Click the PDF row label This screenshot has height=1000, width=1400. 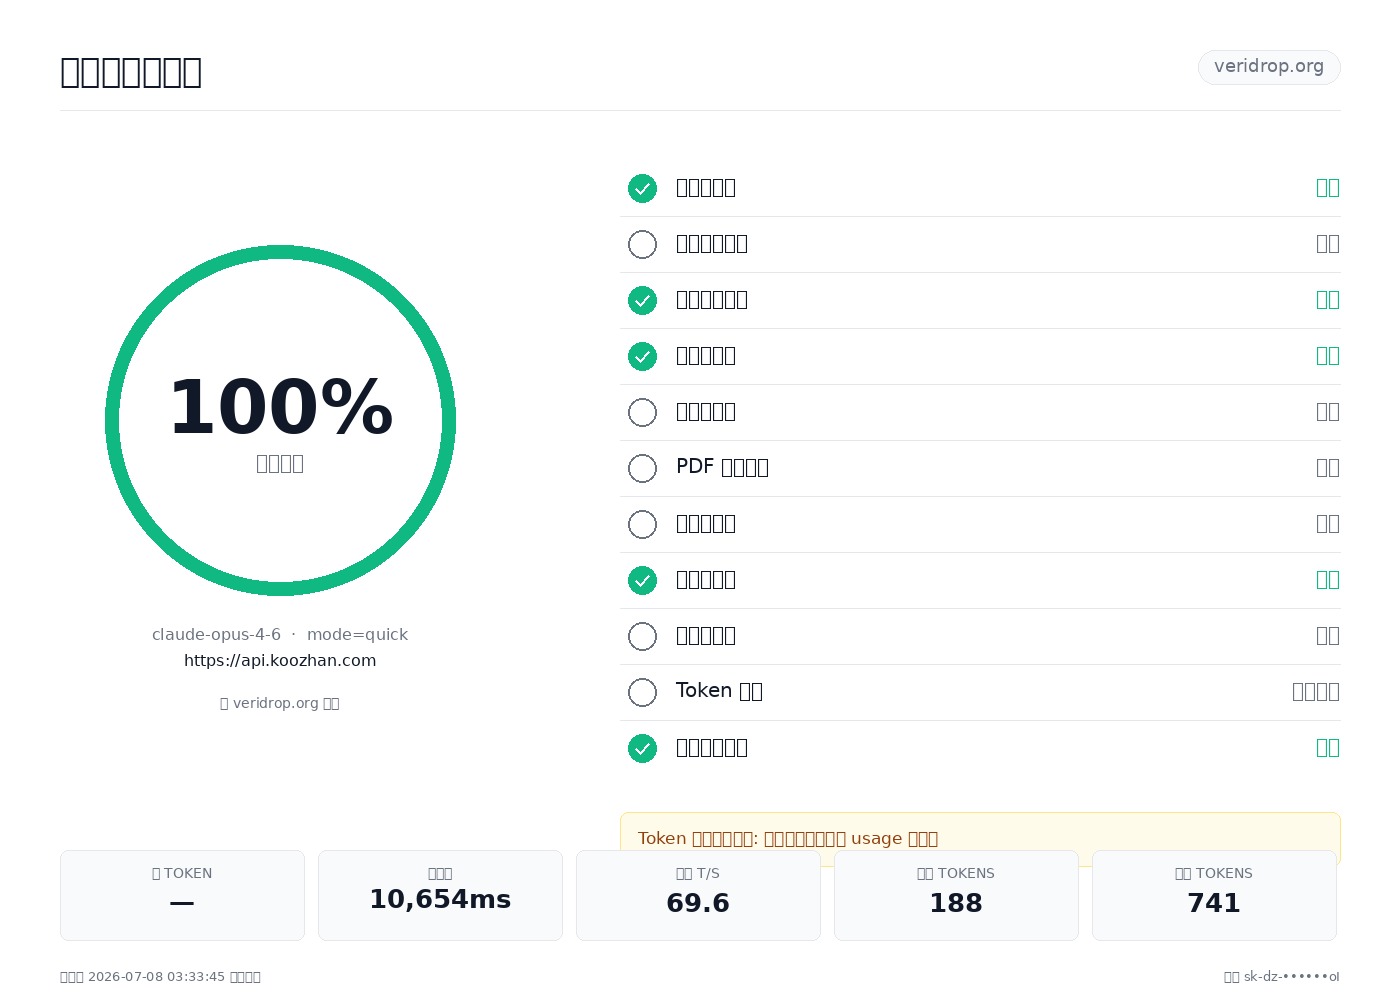(x=722, y=467)
